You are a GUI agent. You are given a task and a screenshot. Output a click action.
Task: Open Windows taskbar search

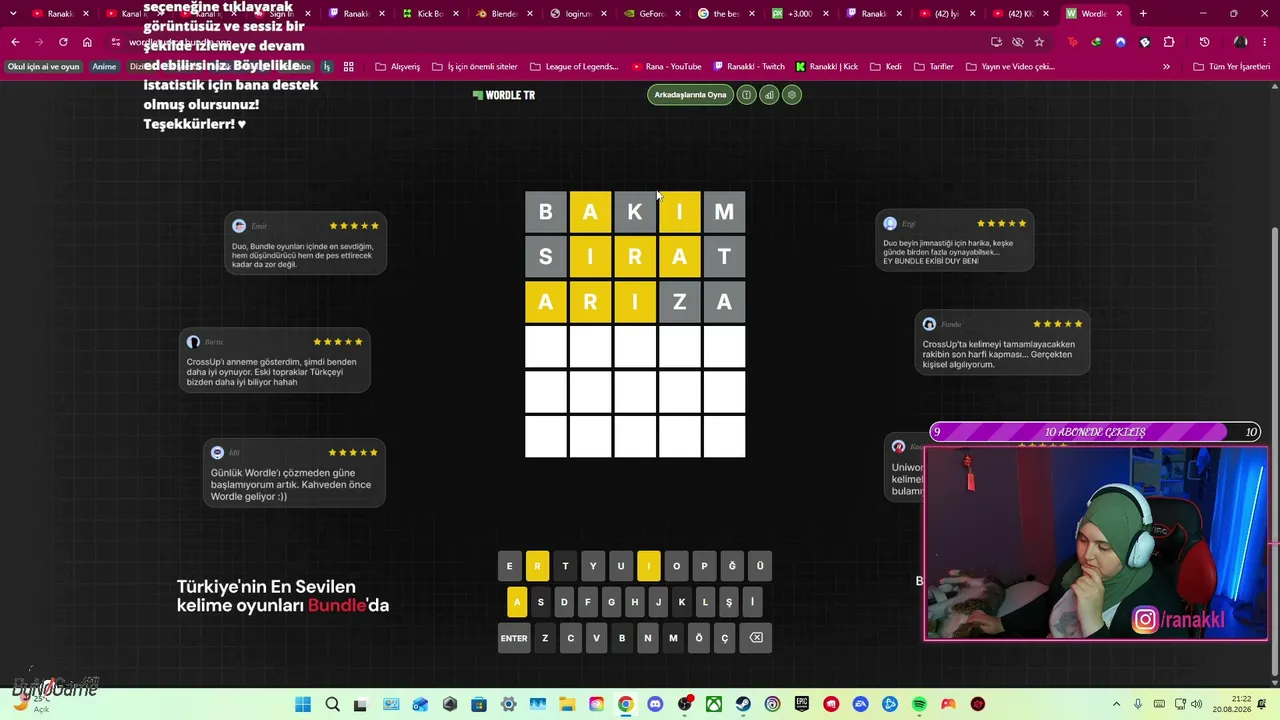pyautogui.click(x=332, y=704)
